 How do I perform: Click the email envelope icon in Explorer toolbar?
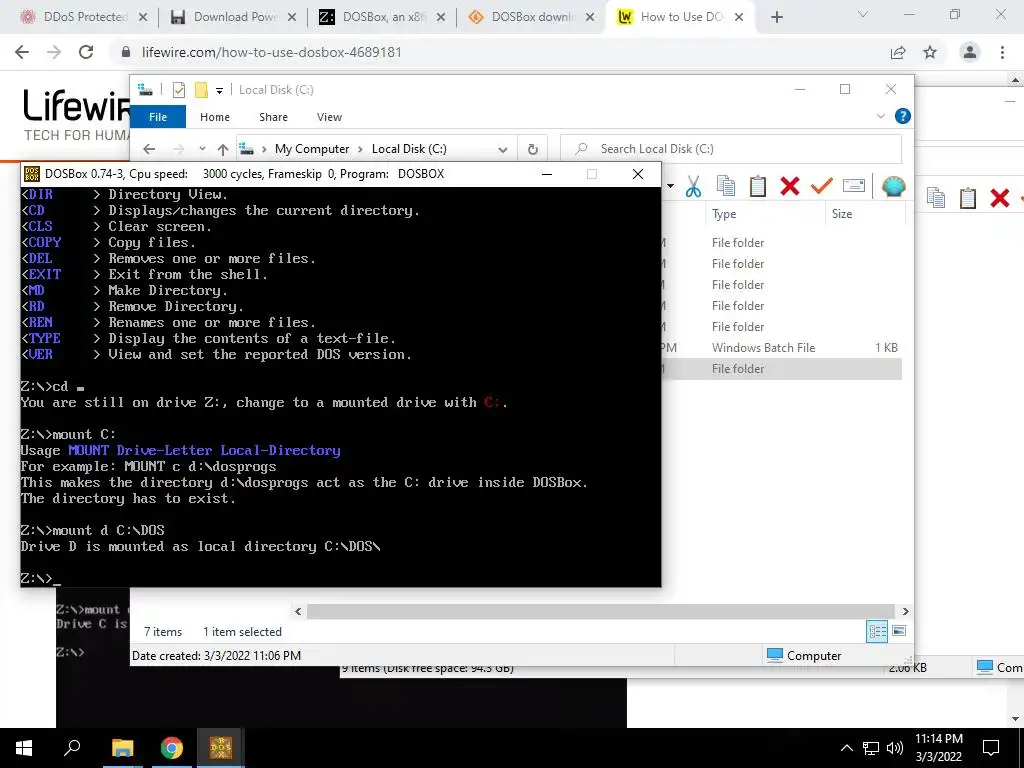[x=854, y=186]
